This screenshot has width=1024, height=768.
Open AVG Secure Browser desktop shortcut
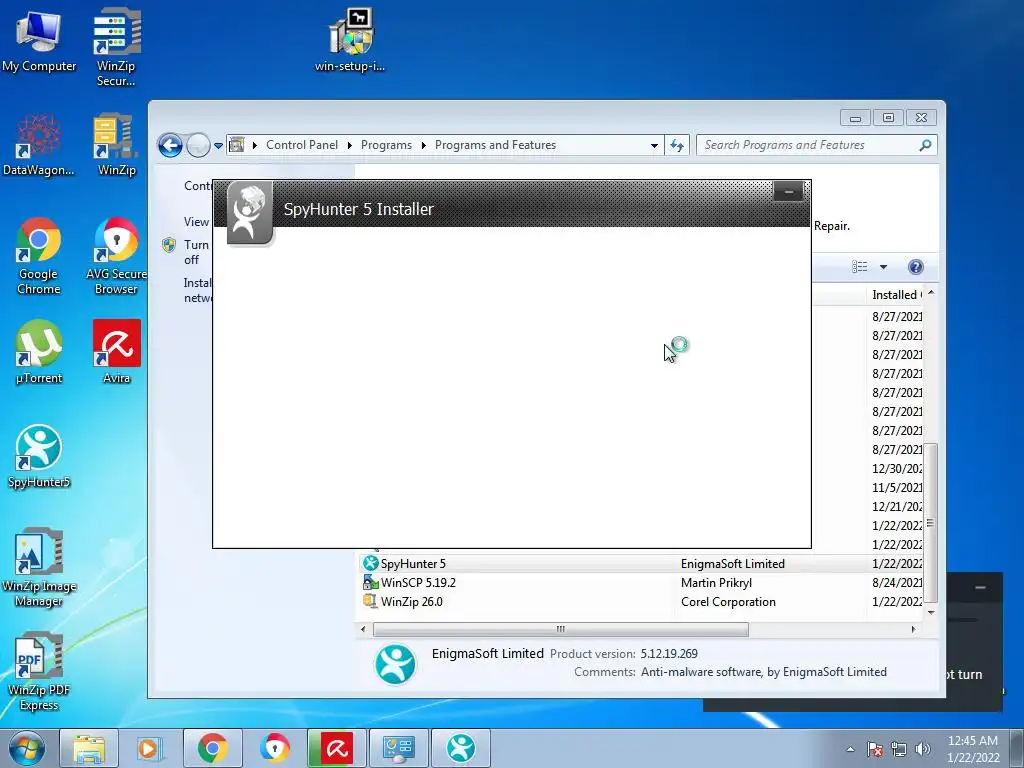coord(116,256)
